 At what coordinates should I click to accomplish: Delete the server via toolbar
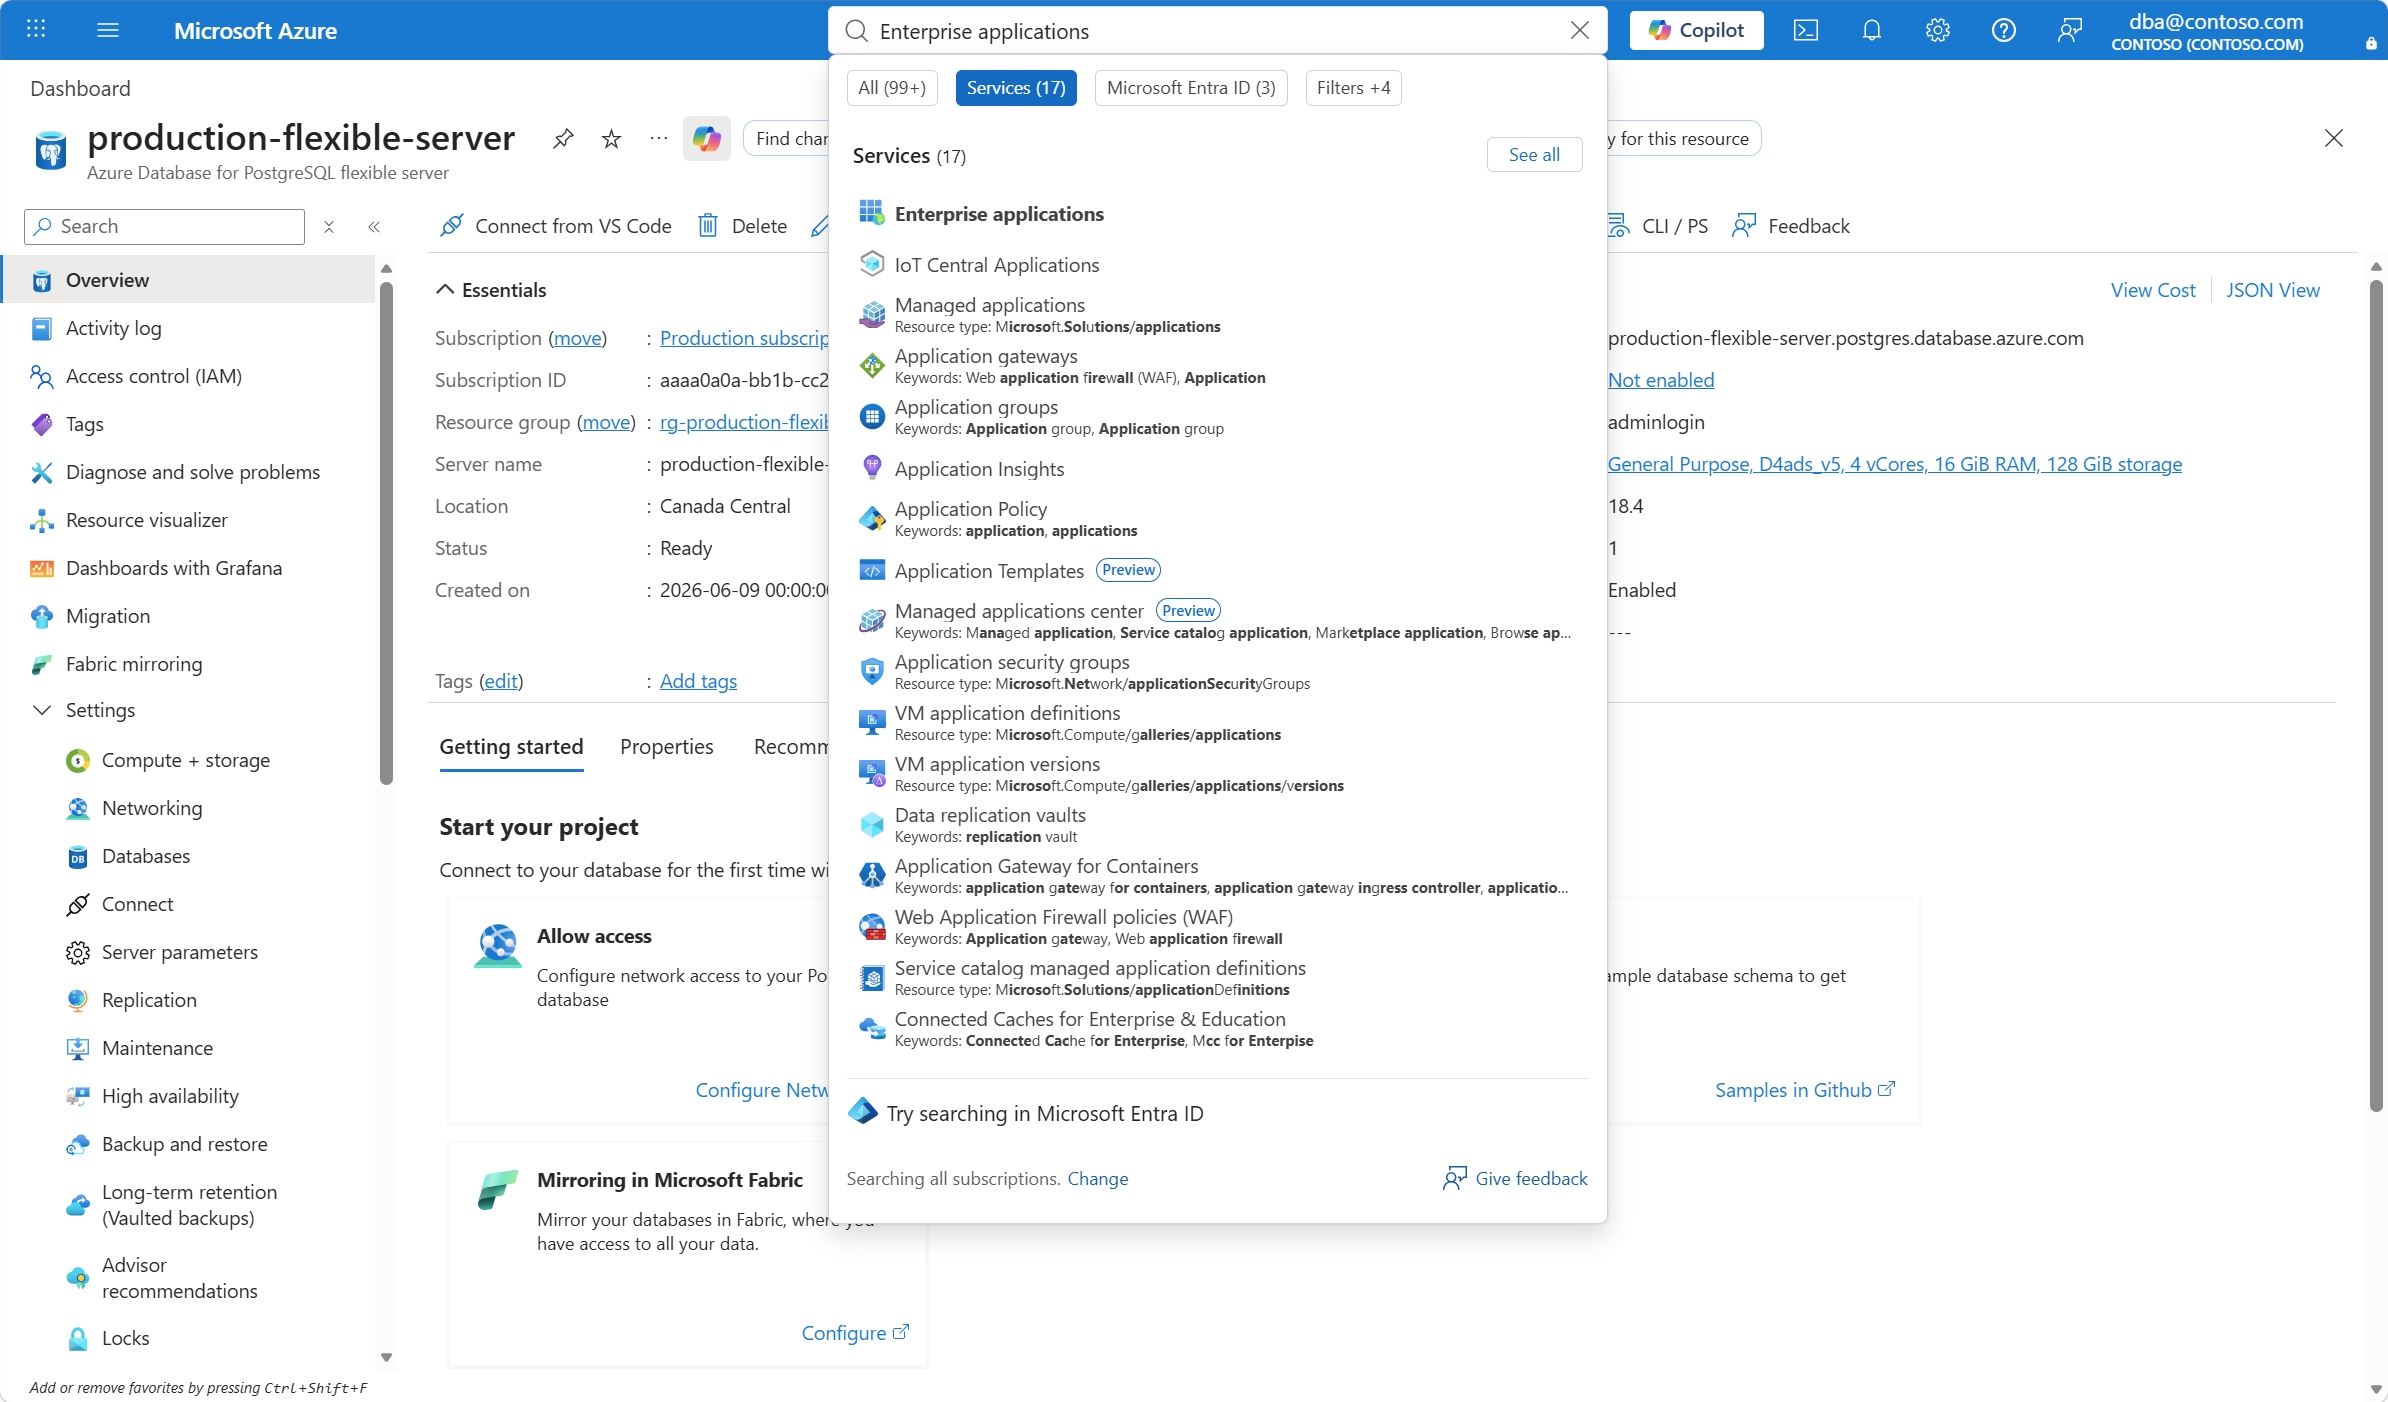click(742, 226)
